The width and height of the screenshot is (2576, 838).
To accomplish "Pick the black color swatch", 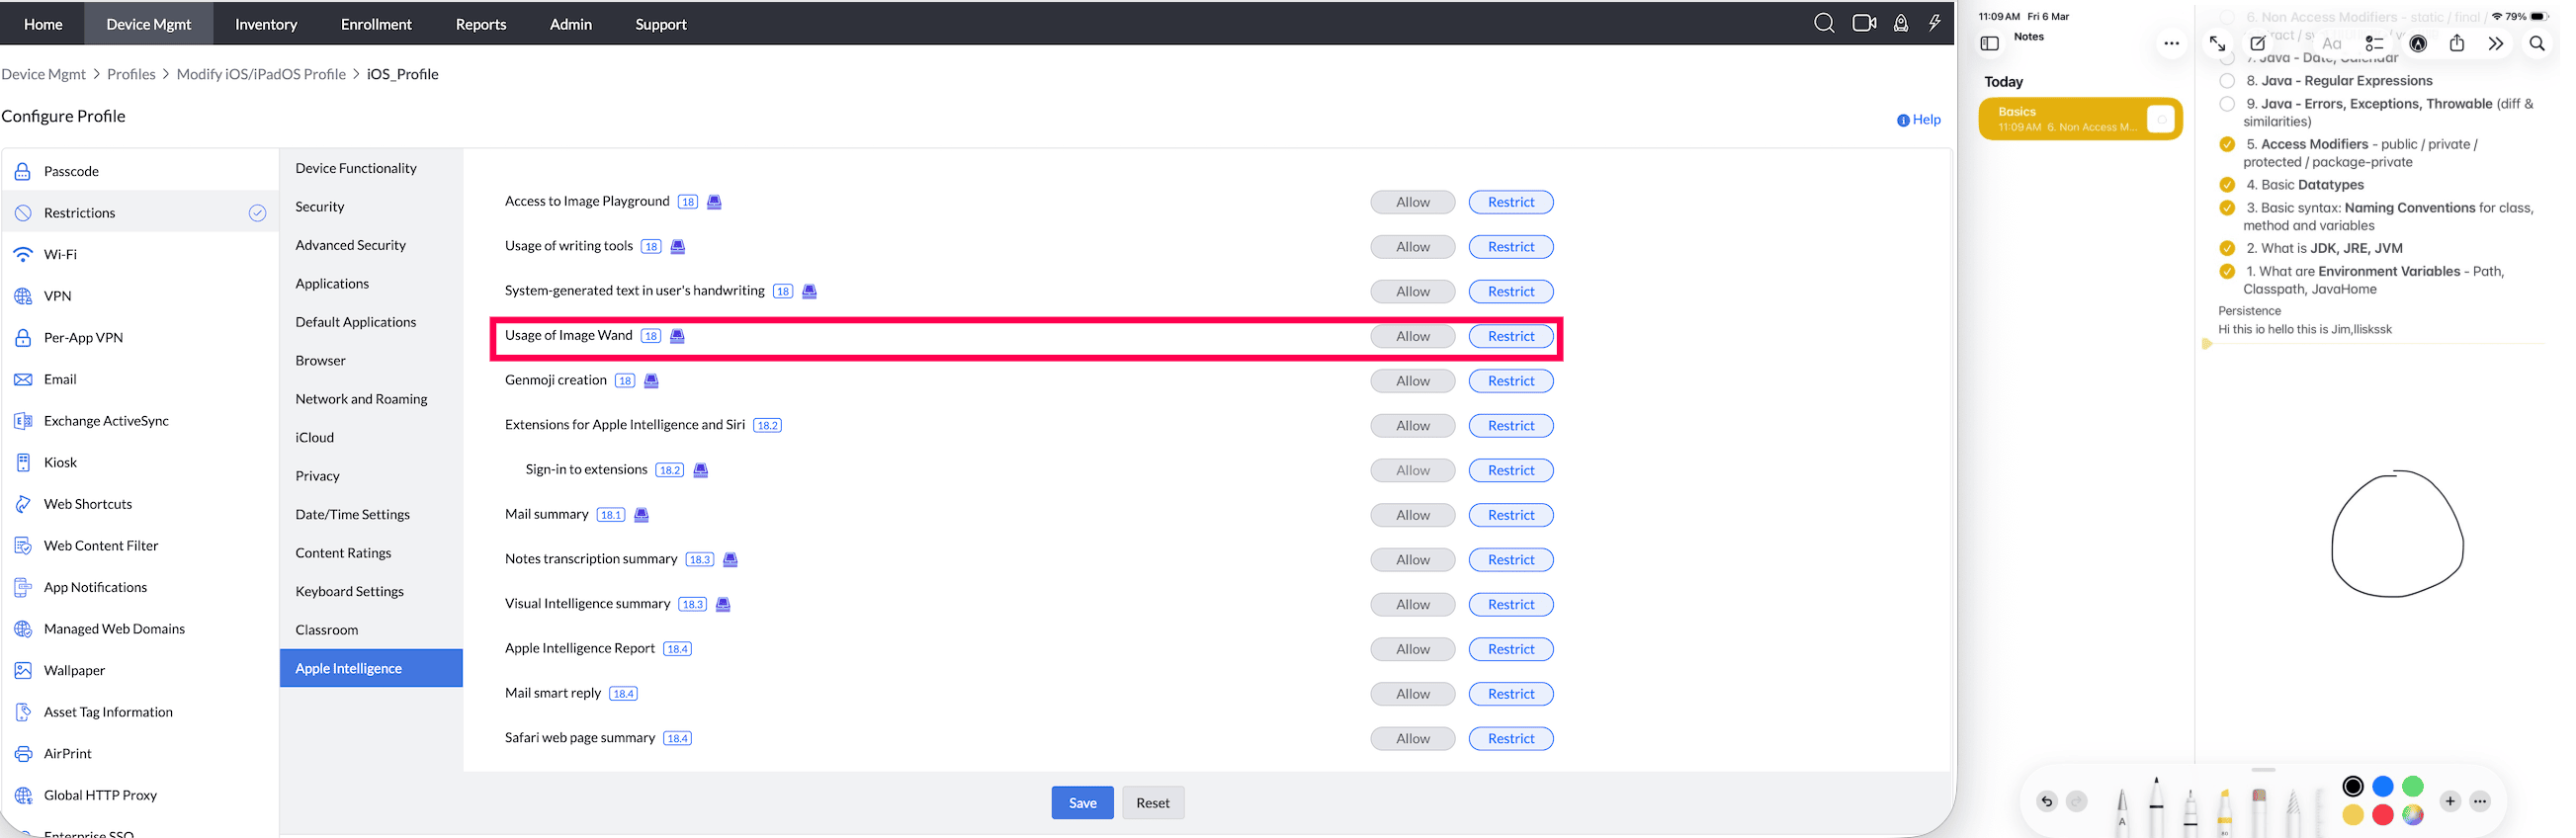I will pyautogui.click(x=2352, y=786).
